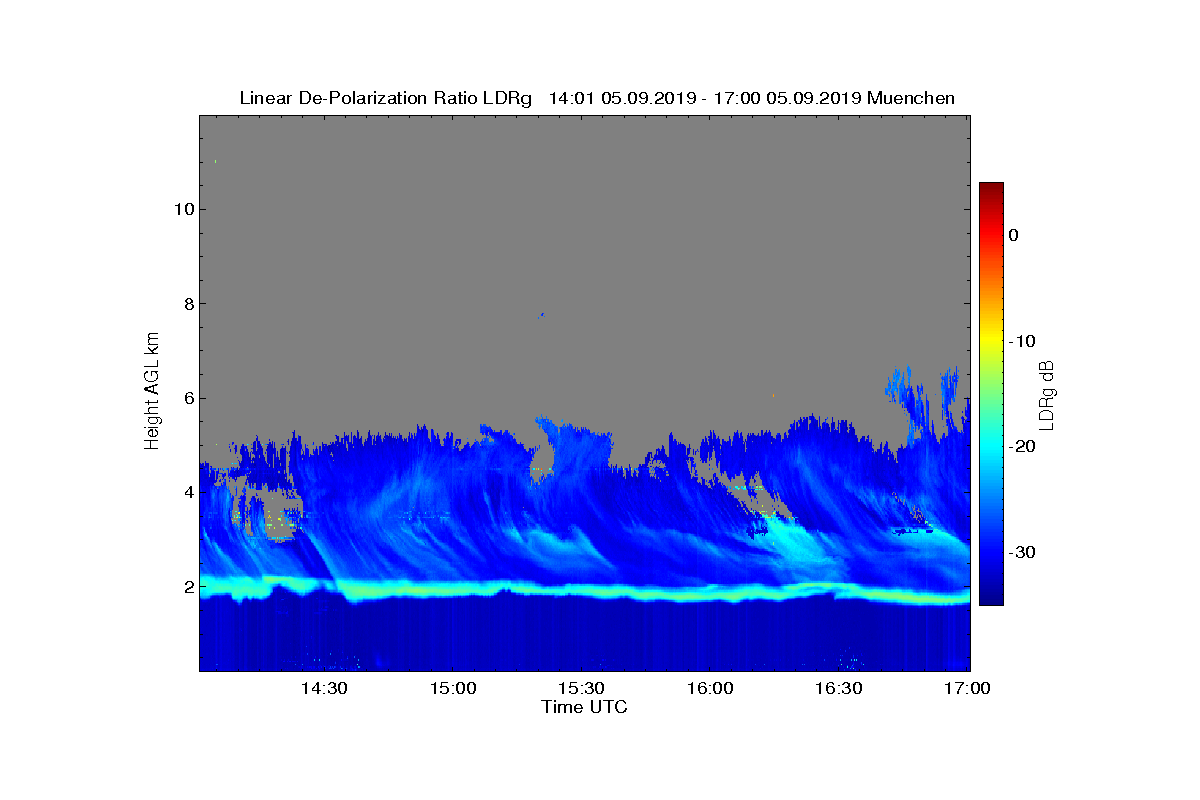Click the 10 km height tick label
The image size is (1200, 800).
coord(181,209)
